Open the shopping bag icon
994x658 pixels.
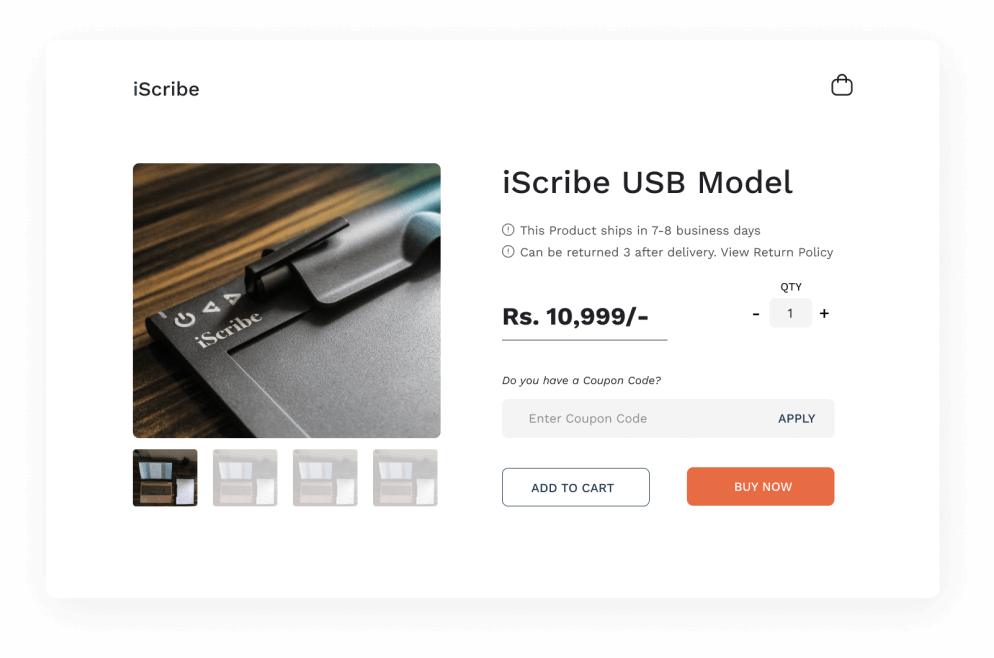(841, 85)
